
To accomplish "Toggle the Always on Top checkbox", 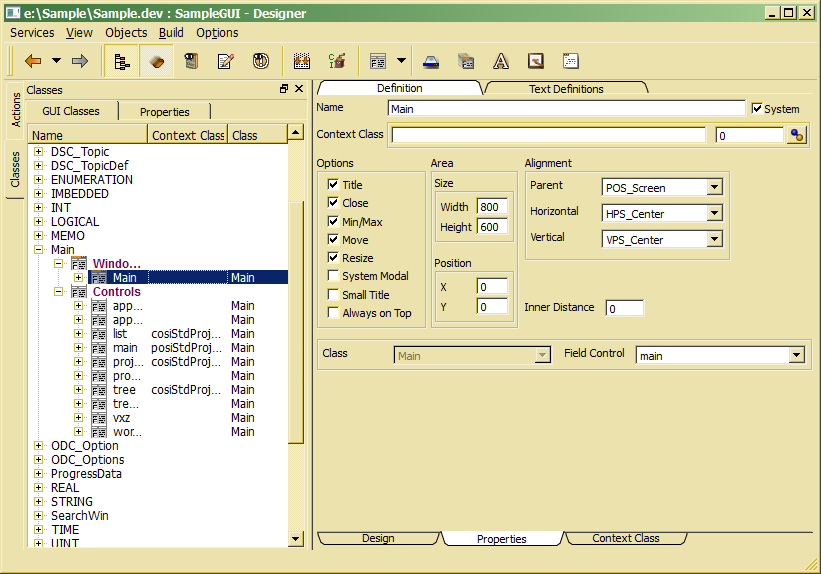I will point(333,313).
